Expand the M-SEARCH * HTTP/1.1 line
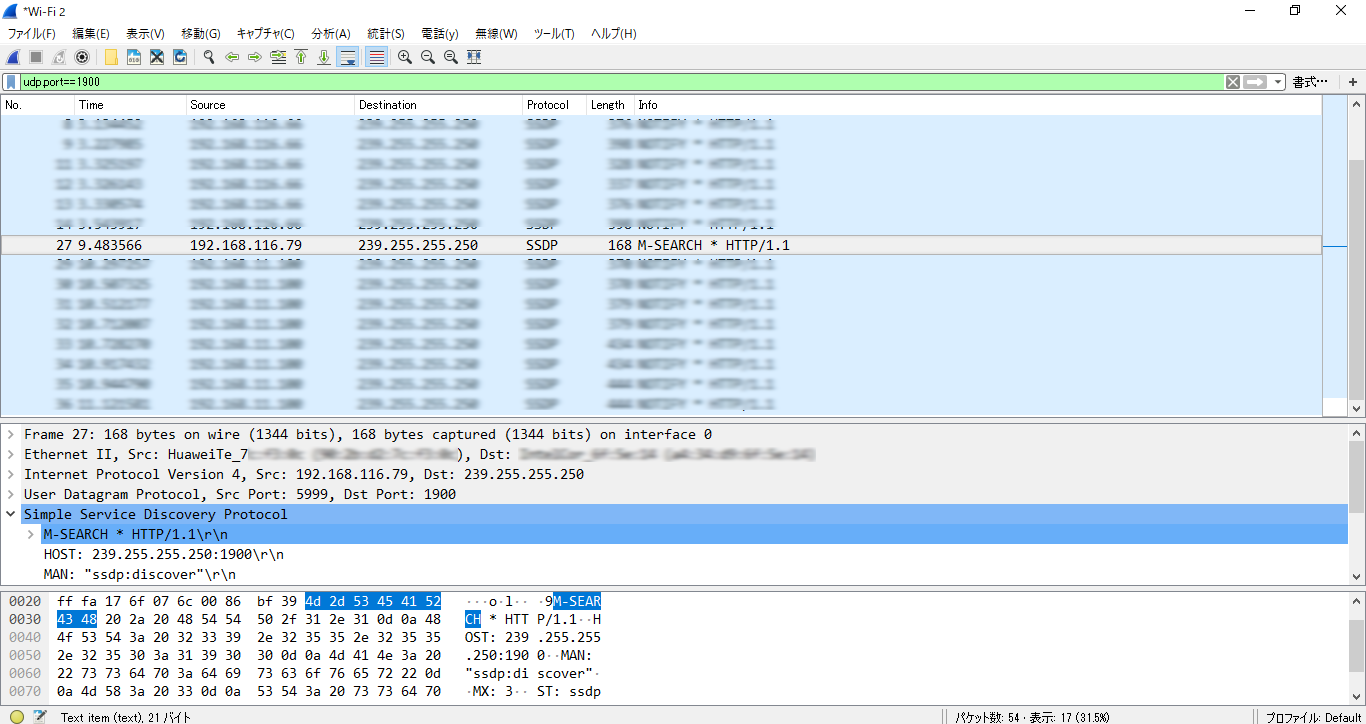The width and height of the screenshot is (1366, 724). (x=31, y=535)
